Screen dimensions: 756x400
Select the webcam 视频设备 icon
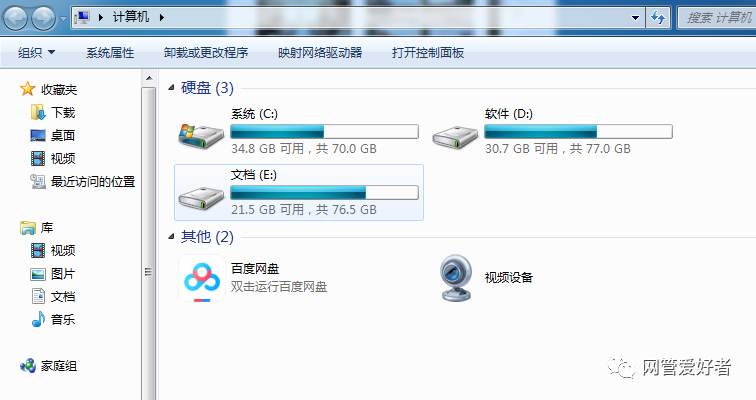click(x=456, y=278)
